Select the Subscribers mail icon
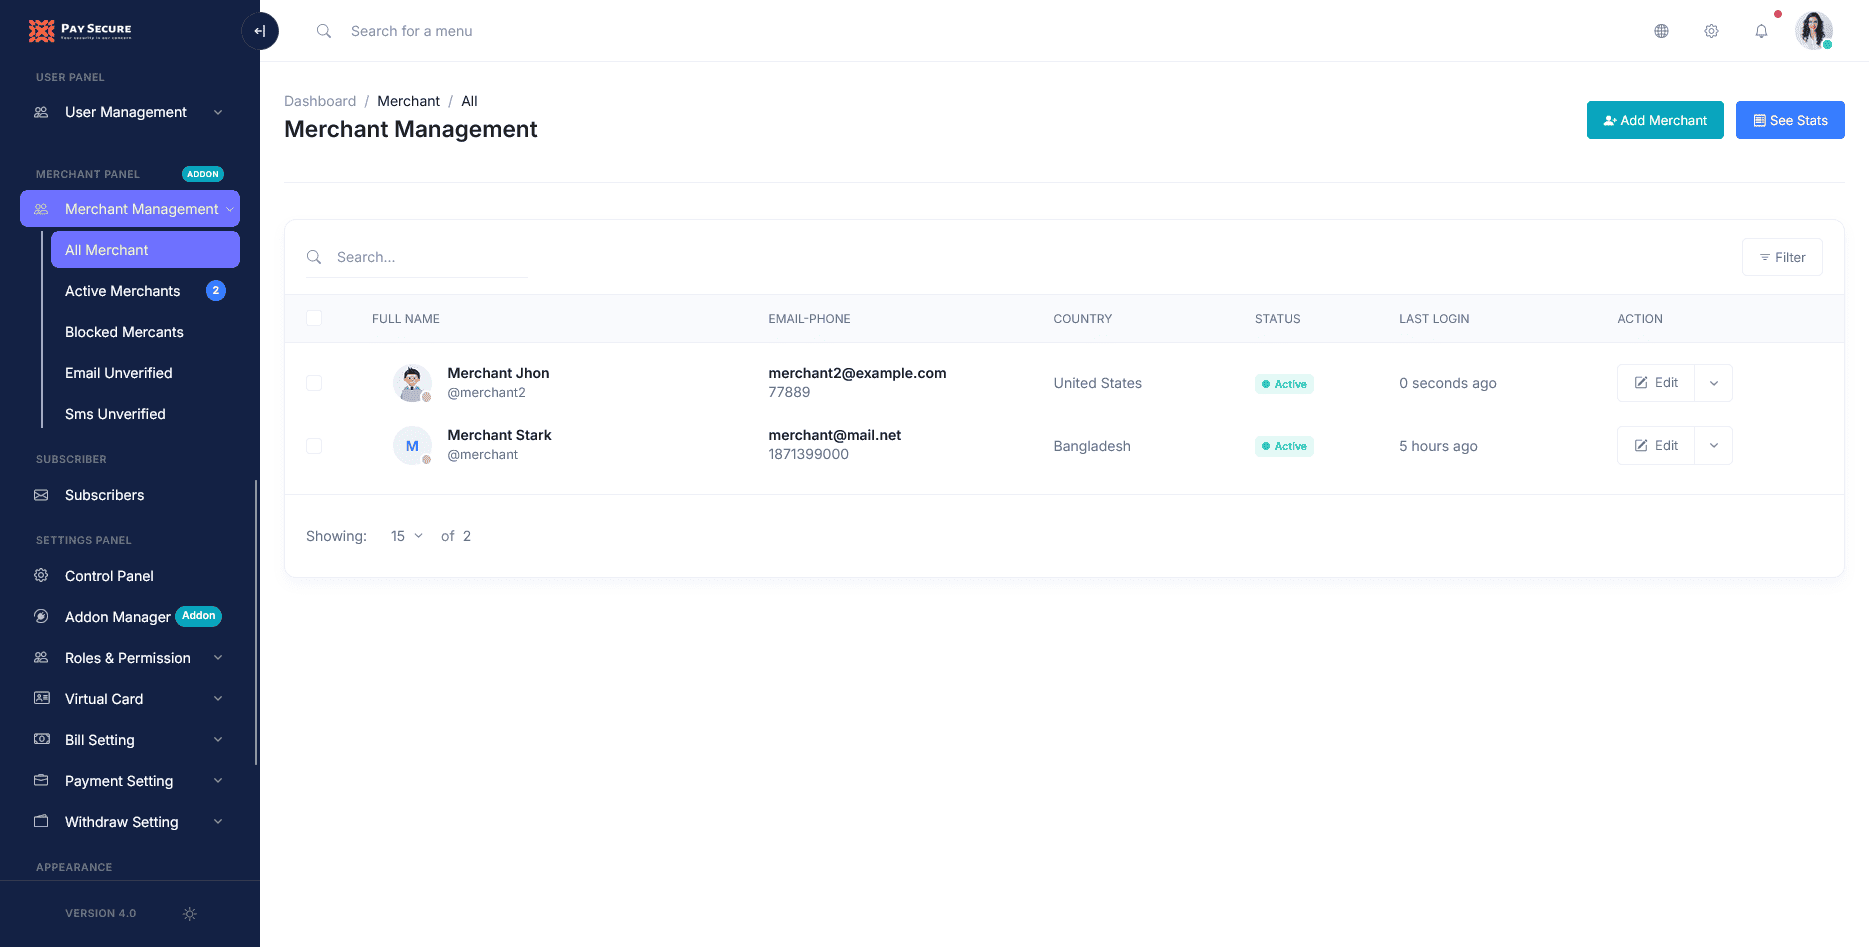Screen dimensions: 1869x947 (x=41, y=495)
